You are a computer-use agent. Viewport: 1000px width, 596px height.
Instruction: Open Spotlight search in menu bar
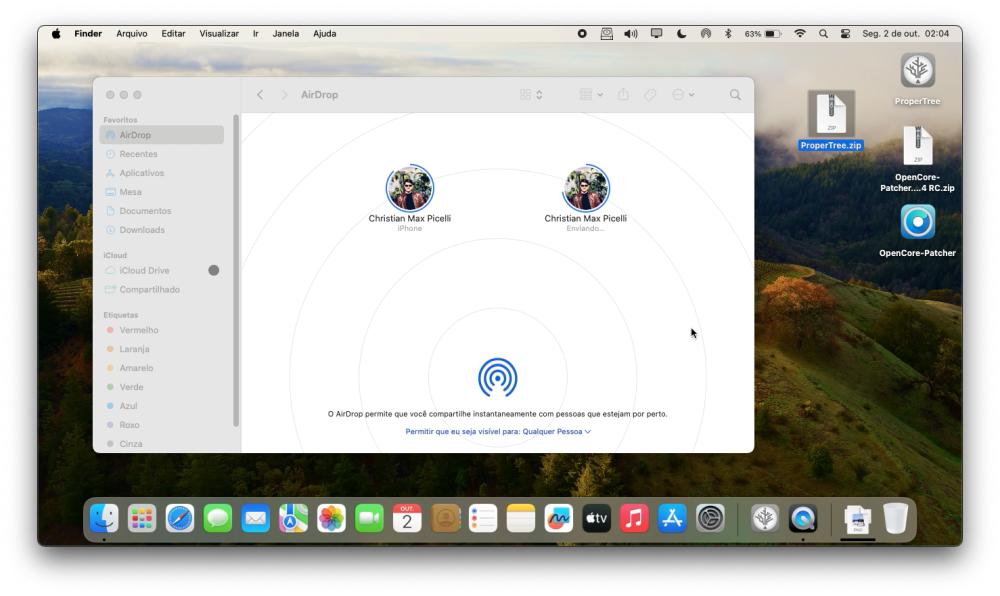pos(823,34)
